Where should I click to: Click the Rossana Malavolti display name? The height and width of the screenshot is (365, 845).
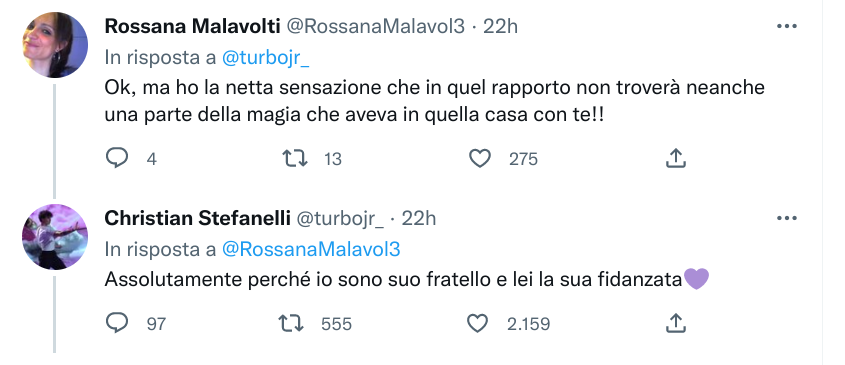tap(192, 26)
